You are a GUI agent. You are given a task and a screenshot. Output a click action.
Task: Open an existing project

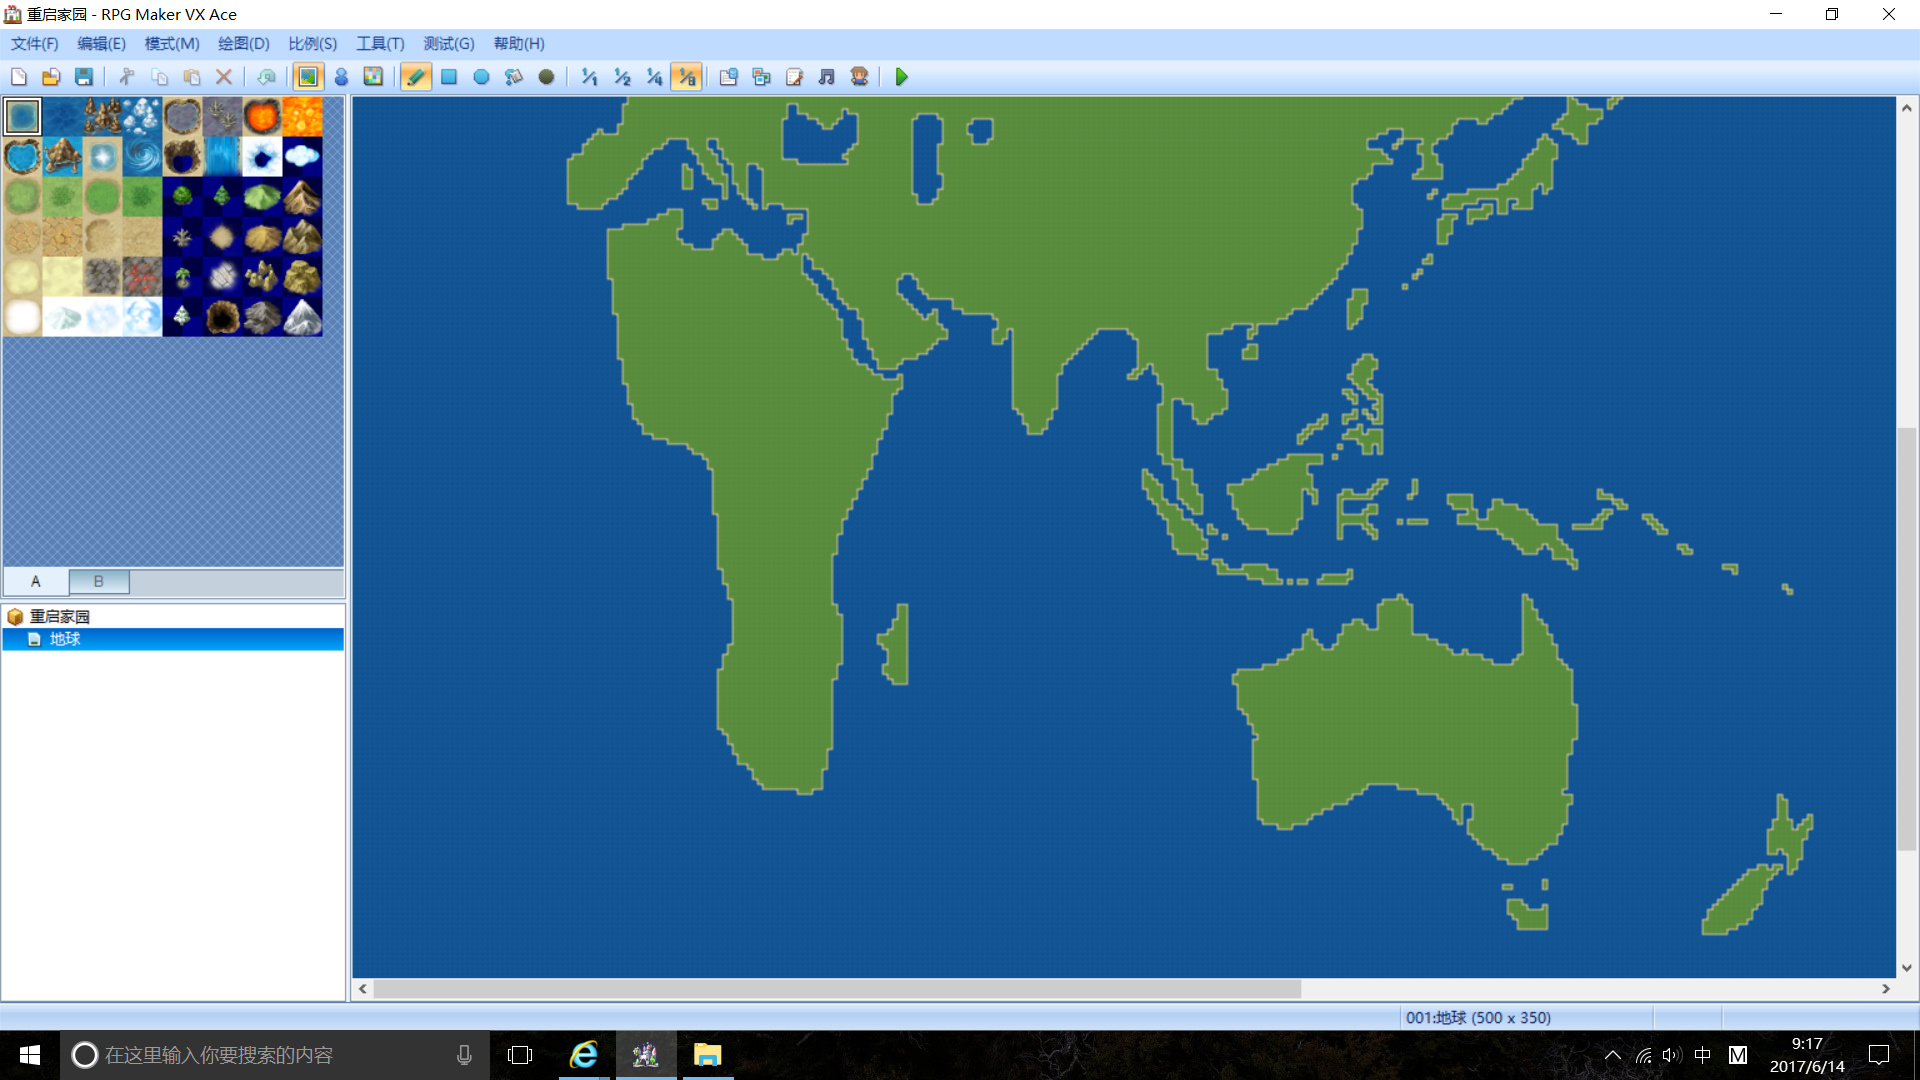coord(51,77)
